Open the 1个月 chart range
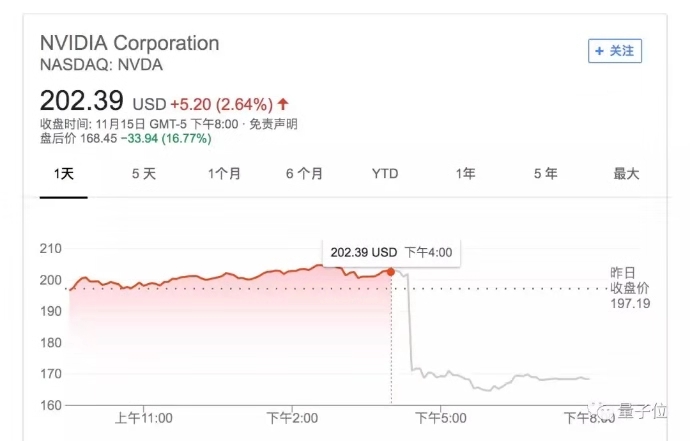The height and width of the screenshot is (441, 690). [224, 173]
